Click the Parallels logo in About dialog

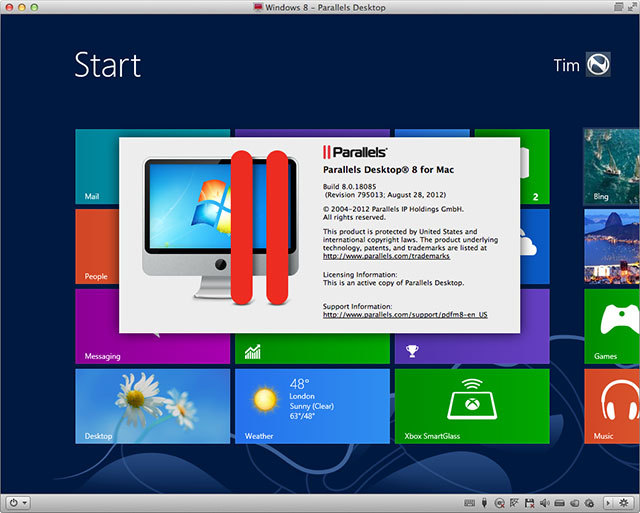coord(355,152)
